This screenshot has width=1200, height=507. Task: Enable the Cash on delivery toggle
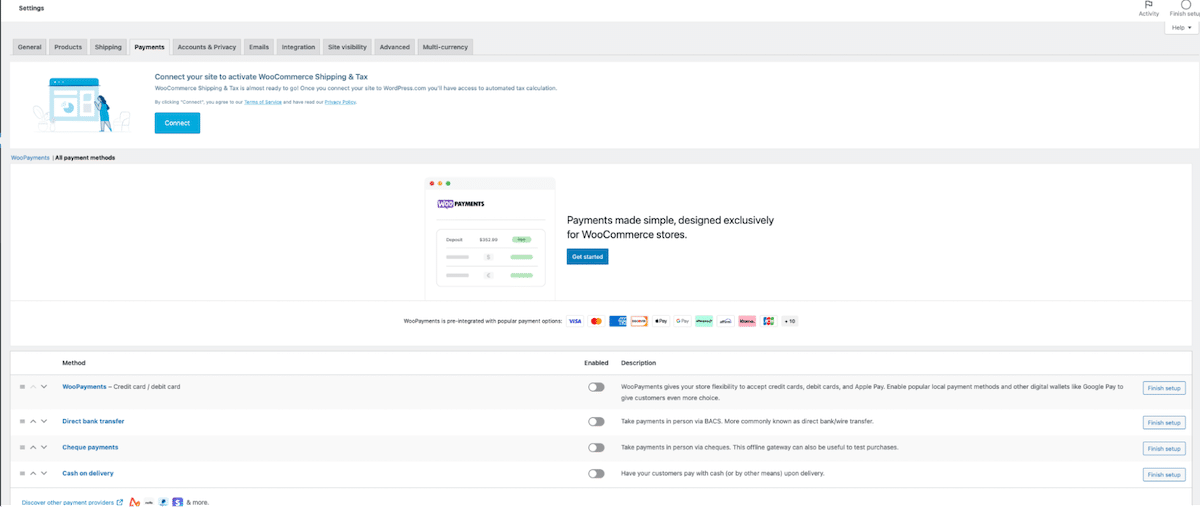[x=596, y=473]
